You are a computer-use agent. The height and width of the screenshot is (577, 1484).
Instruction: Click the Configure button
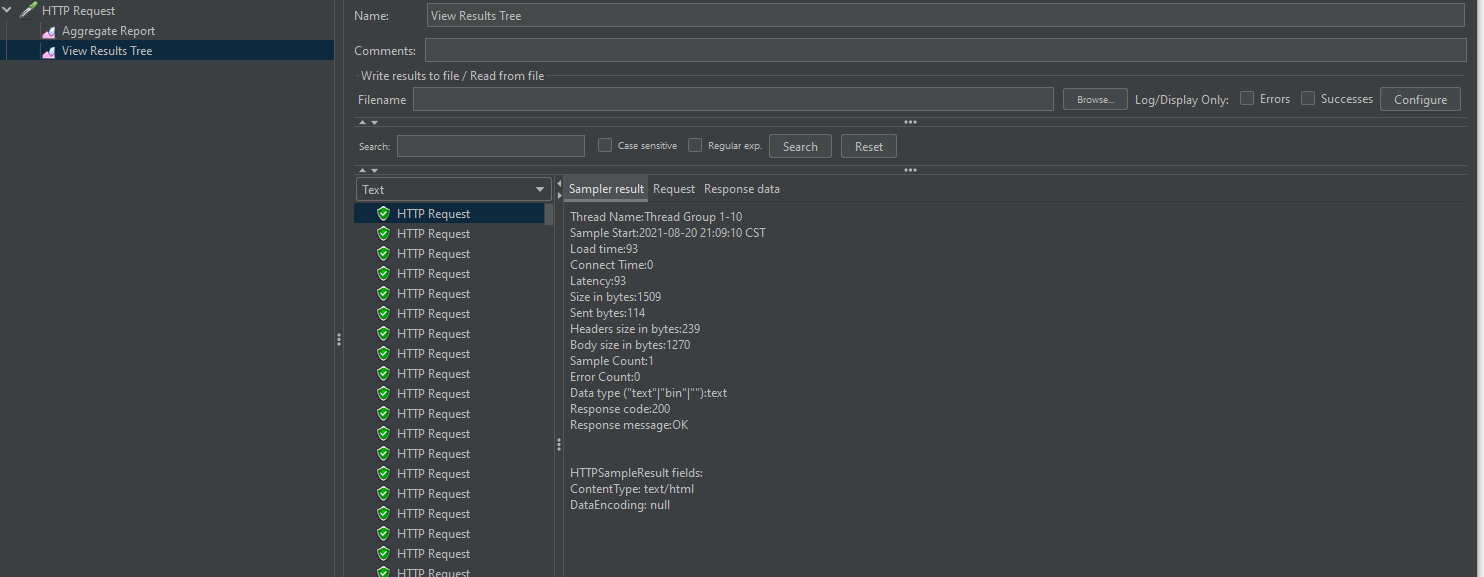[x=1420, y=99]
